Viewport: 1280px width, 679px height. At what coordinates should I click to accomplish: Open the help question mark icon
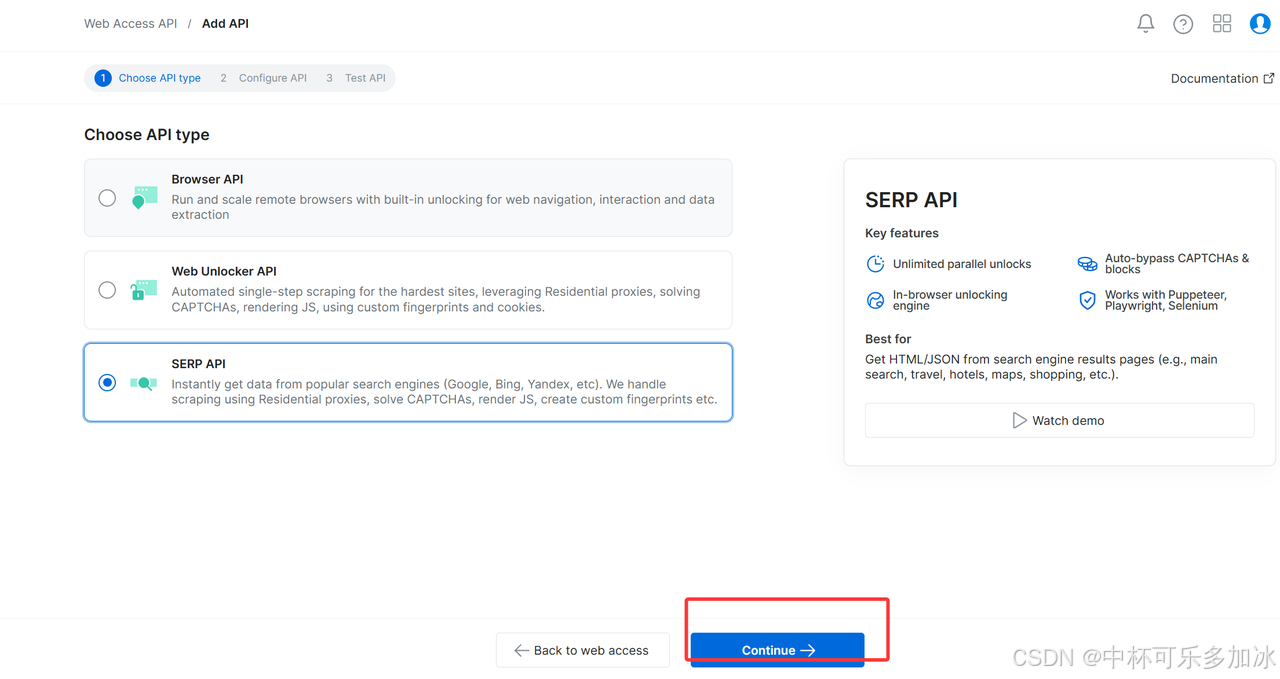(x=1183, y=24)
